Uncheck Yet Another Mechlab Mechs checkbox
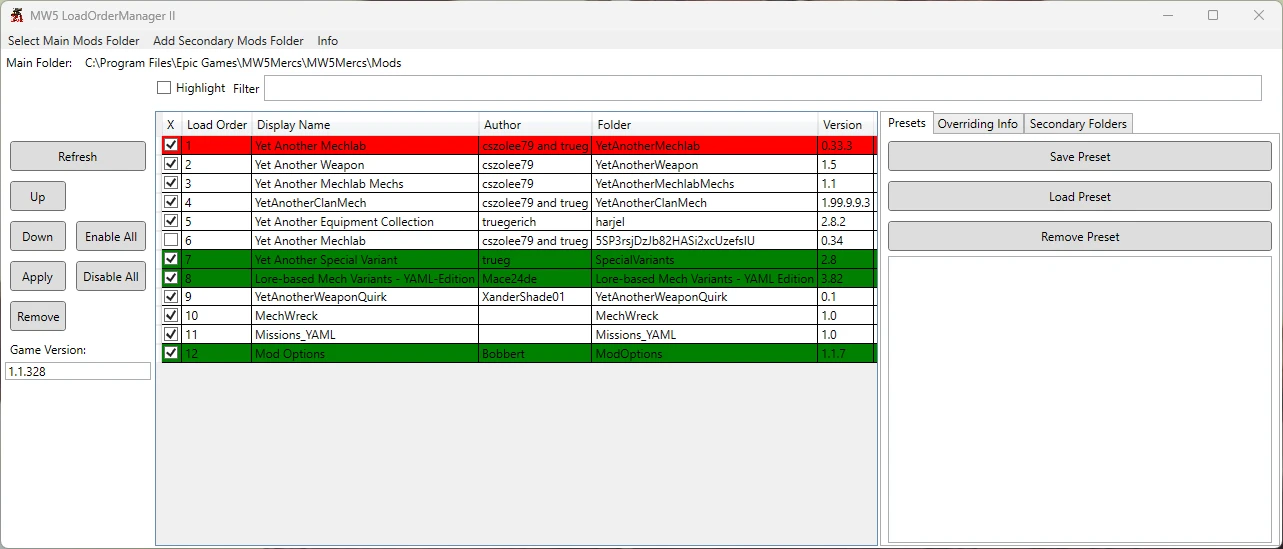1283x549 pixels. (x=171, y=183)
